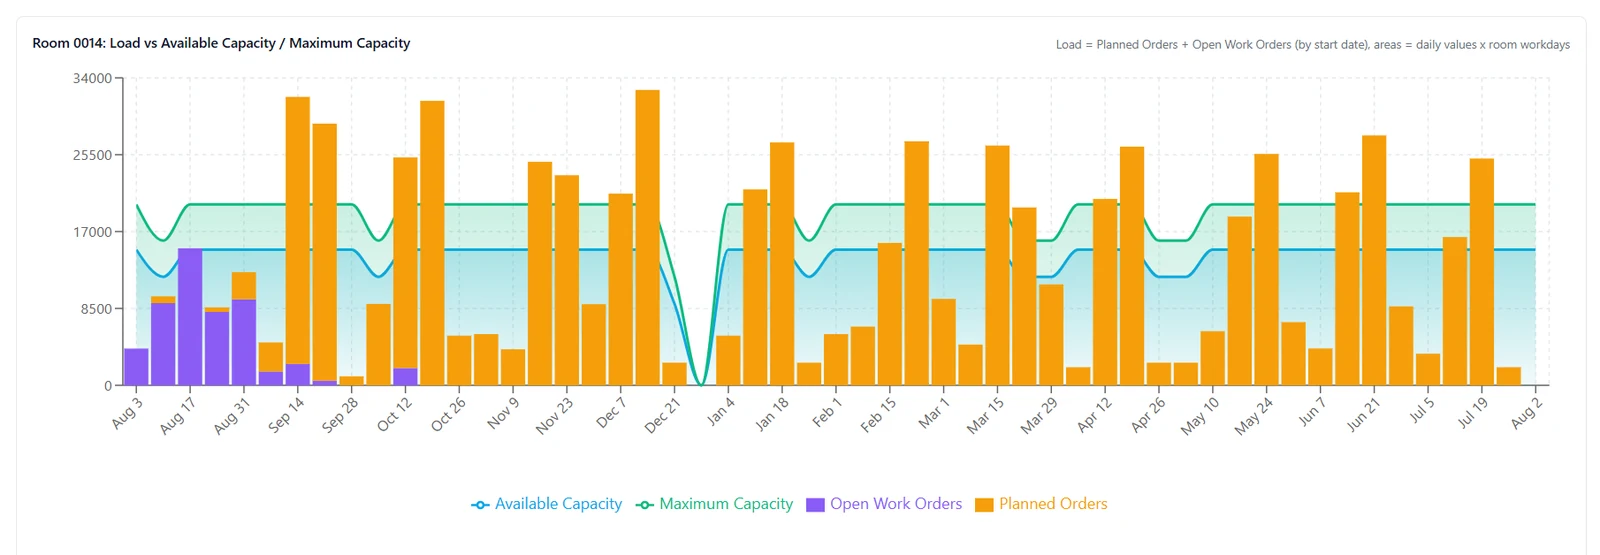Select the tallest orange bar near Dec 7
Image resolution: width=1600 pixels, height=555 pixels.
[x=647, y=237]
